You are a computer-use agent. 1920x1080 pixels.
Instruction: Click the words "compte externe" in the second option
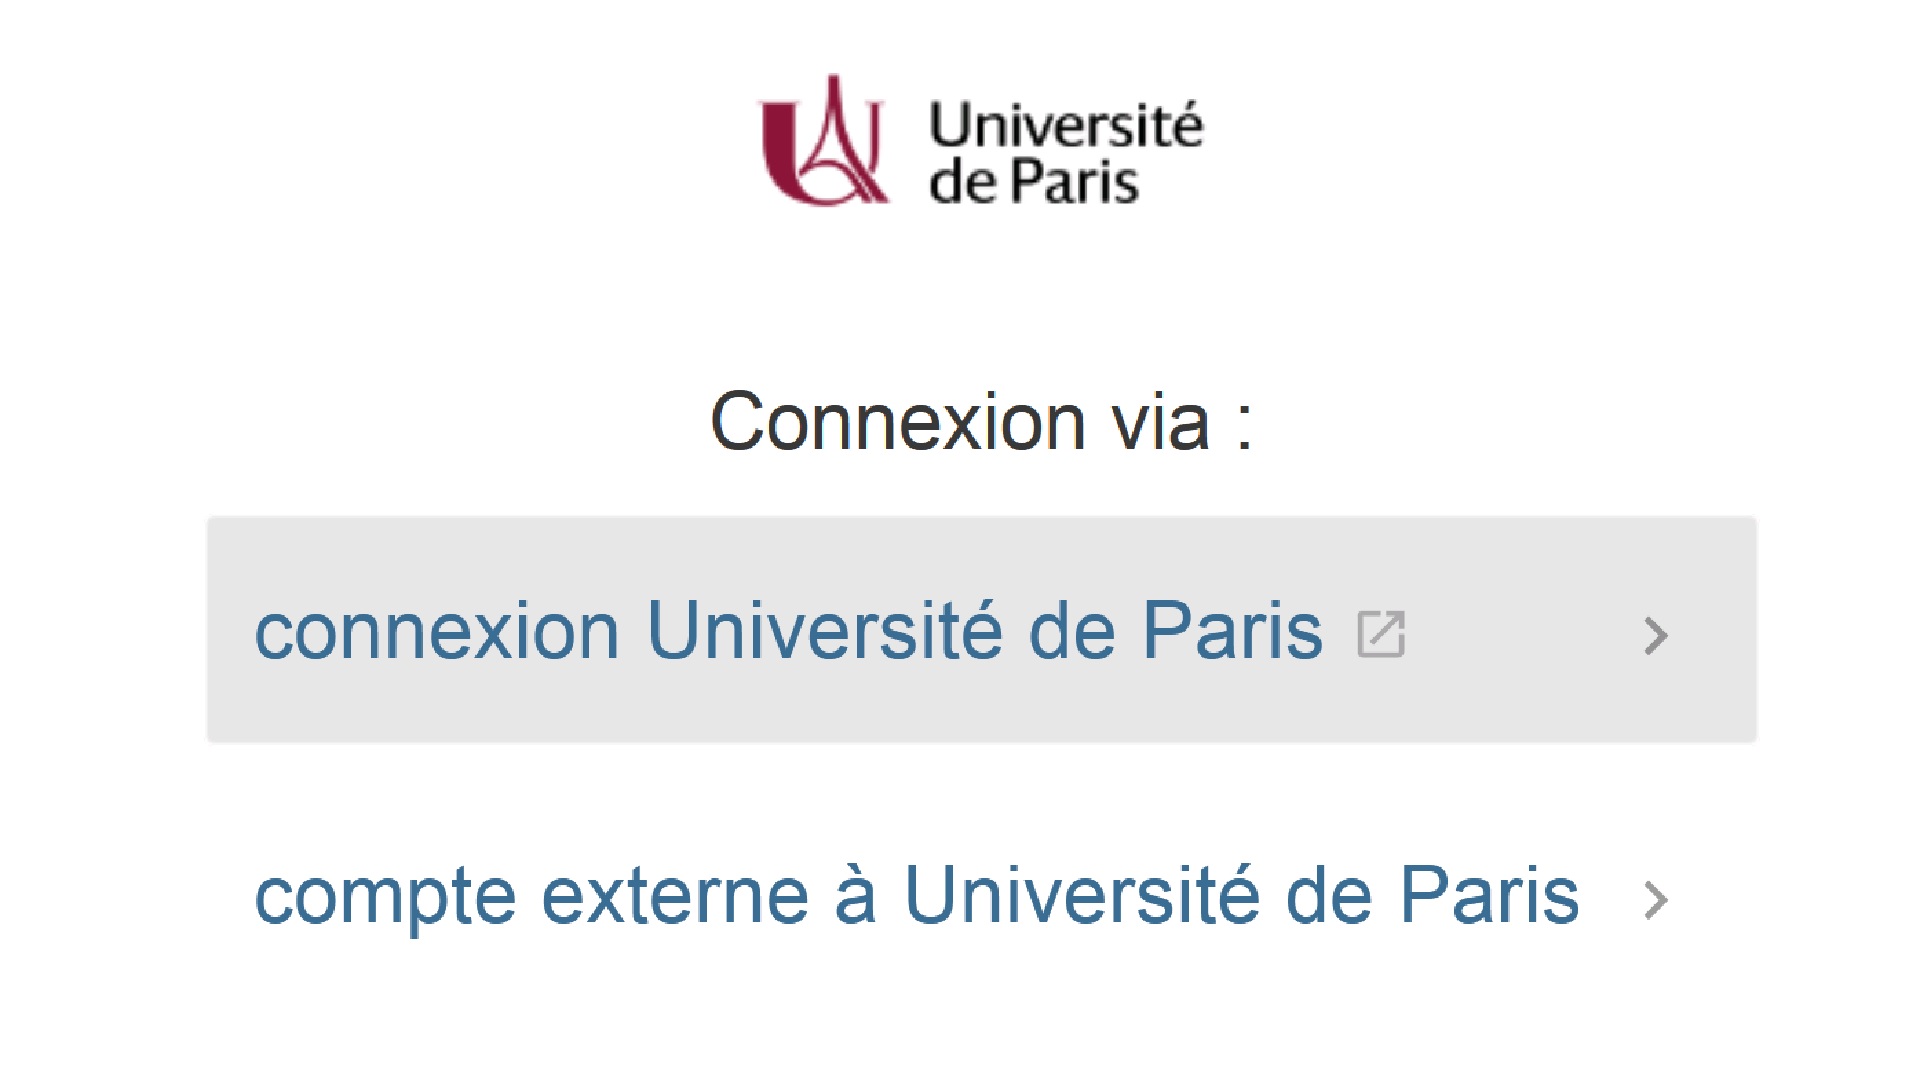click(x=531, y=898)
